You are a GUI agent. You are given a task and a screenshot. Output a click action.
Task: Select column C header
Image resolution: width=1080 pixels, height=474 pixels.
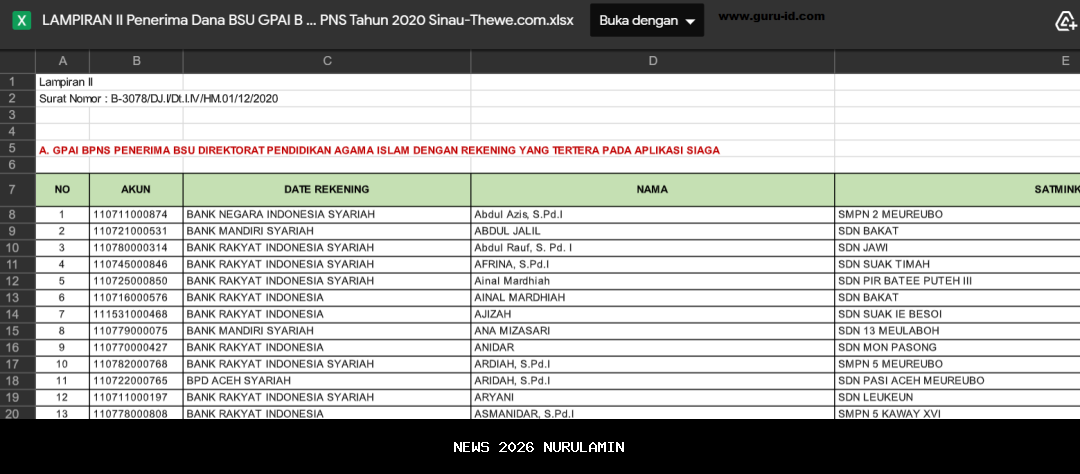pos(327,61)
